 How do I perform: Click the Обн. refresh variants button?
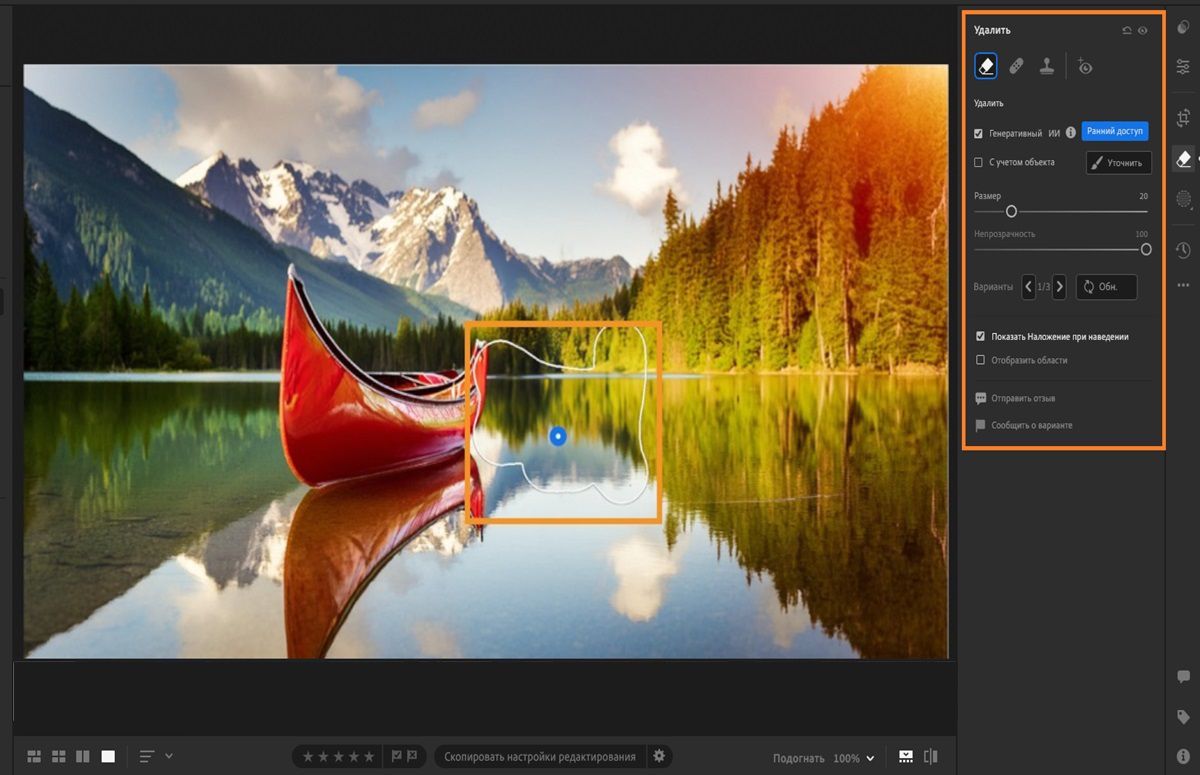(x=1106, y=287)
